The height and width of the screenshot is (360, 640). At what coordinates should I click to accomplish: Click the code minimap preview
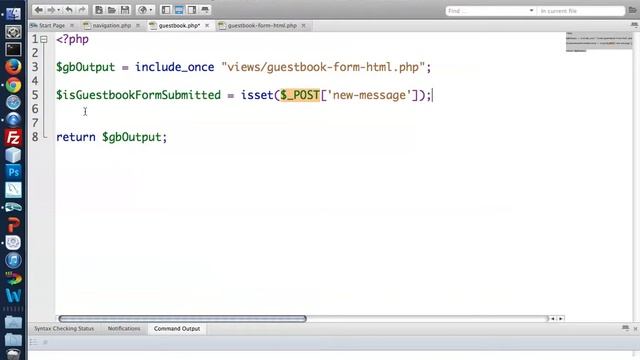point(599,42)
